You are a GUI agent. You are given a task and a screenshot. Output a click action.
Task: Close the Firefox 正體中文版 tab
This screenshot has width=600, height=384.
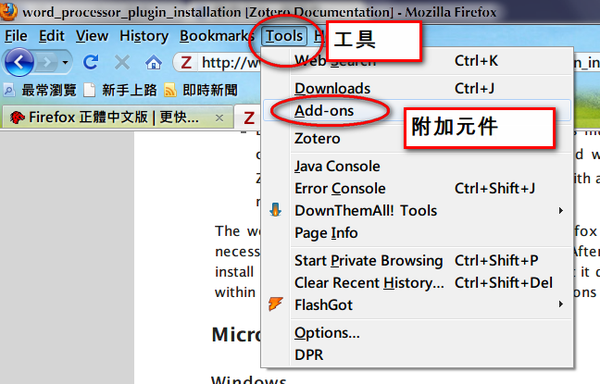[219, 118]
